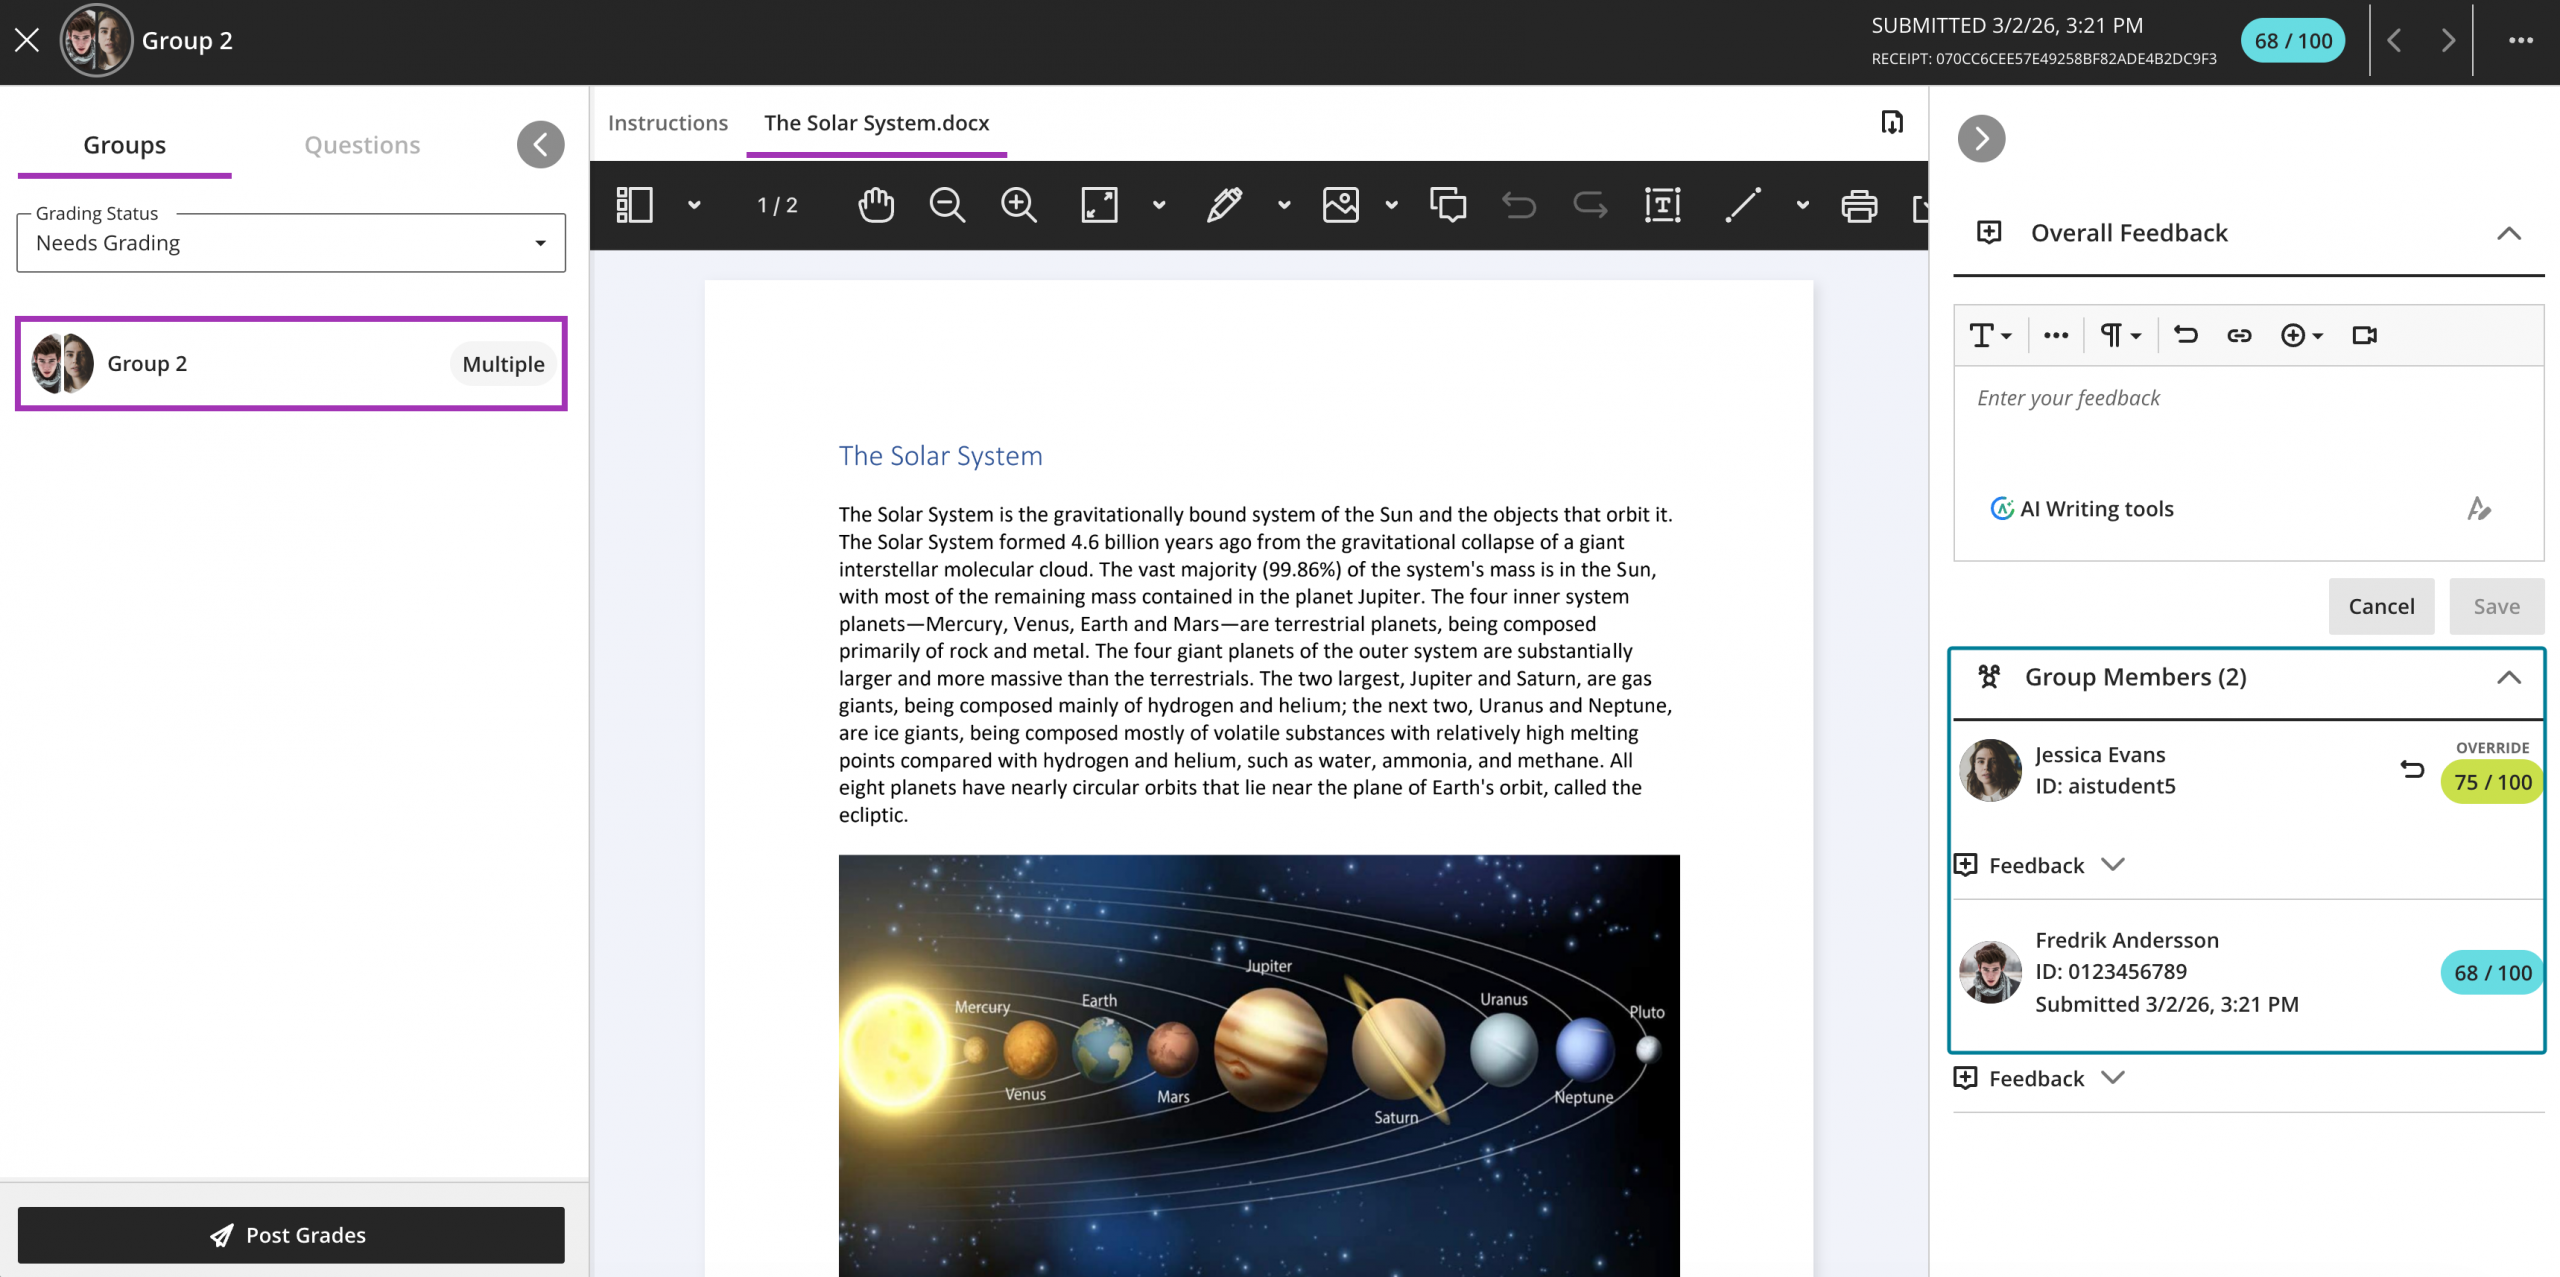Select the Pan tool in the document toolbar
The image size is (2560, 1277).
(875, 205)
